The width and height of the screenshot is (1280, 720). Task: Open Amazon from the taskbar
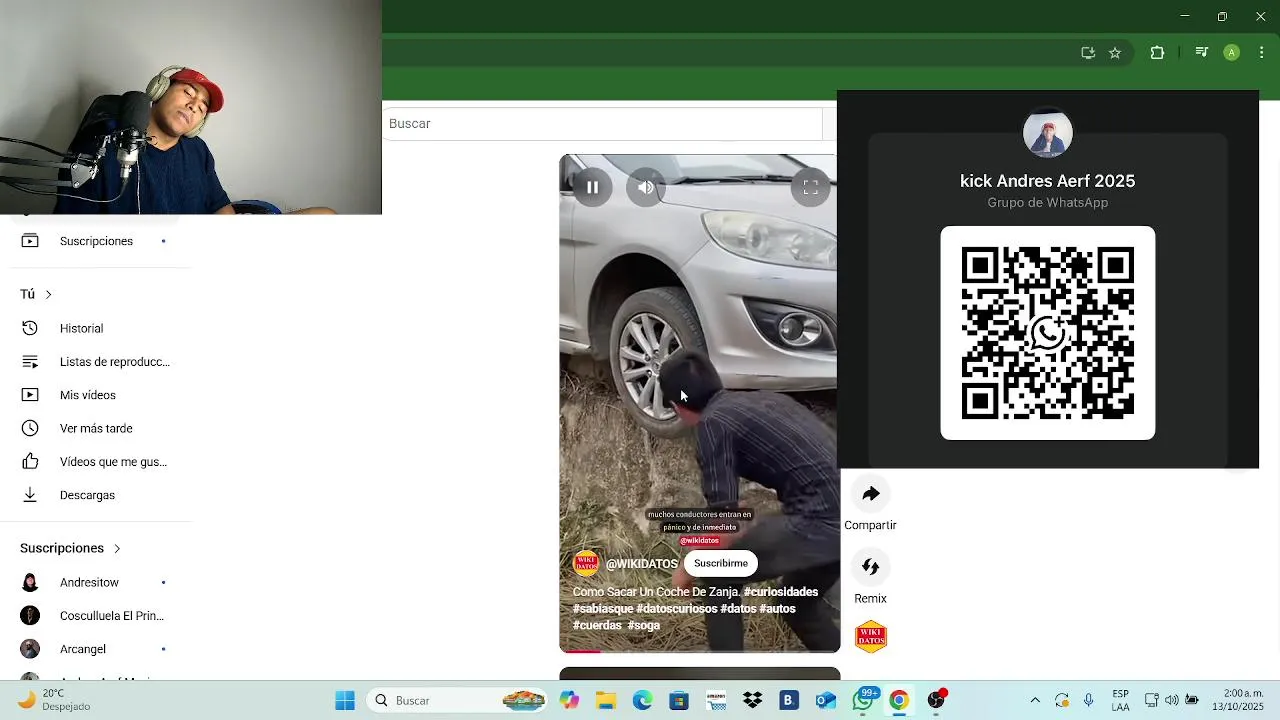[x=716, y=701]
